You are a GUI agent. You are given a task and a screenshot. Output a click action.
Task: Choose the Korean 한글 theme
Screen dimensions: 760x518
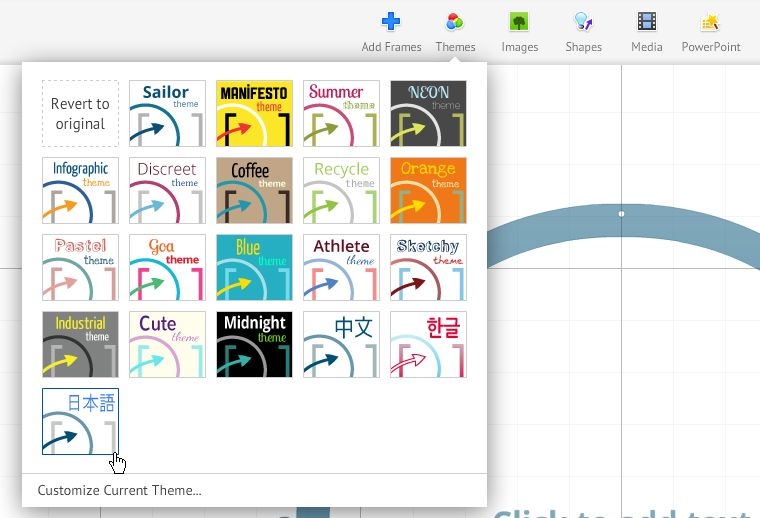tap(428, 345)
